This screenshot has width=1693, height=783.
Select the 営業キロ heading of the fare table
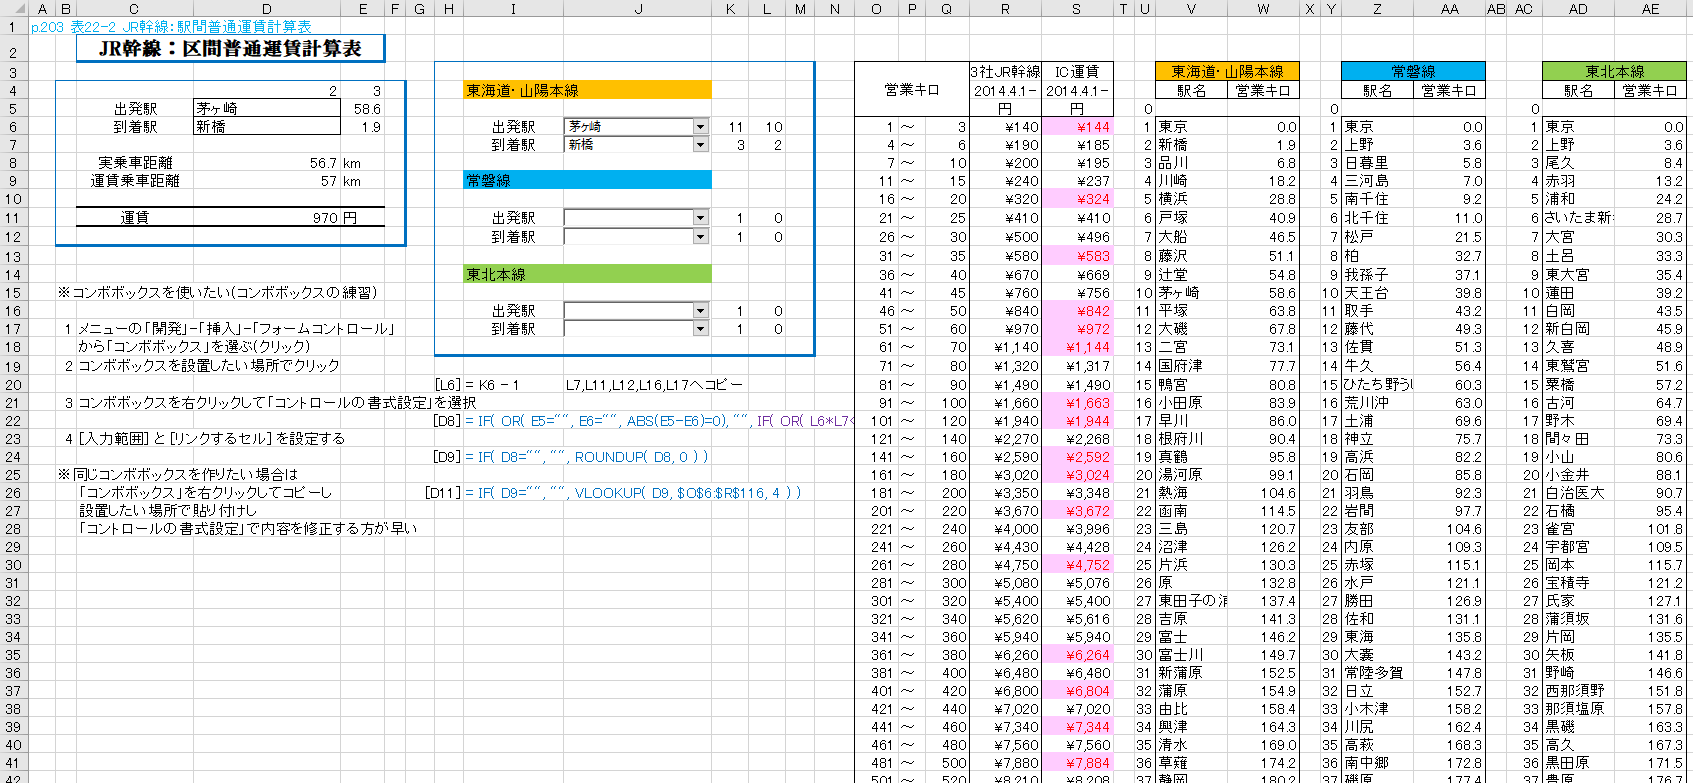click(912, 90)
